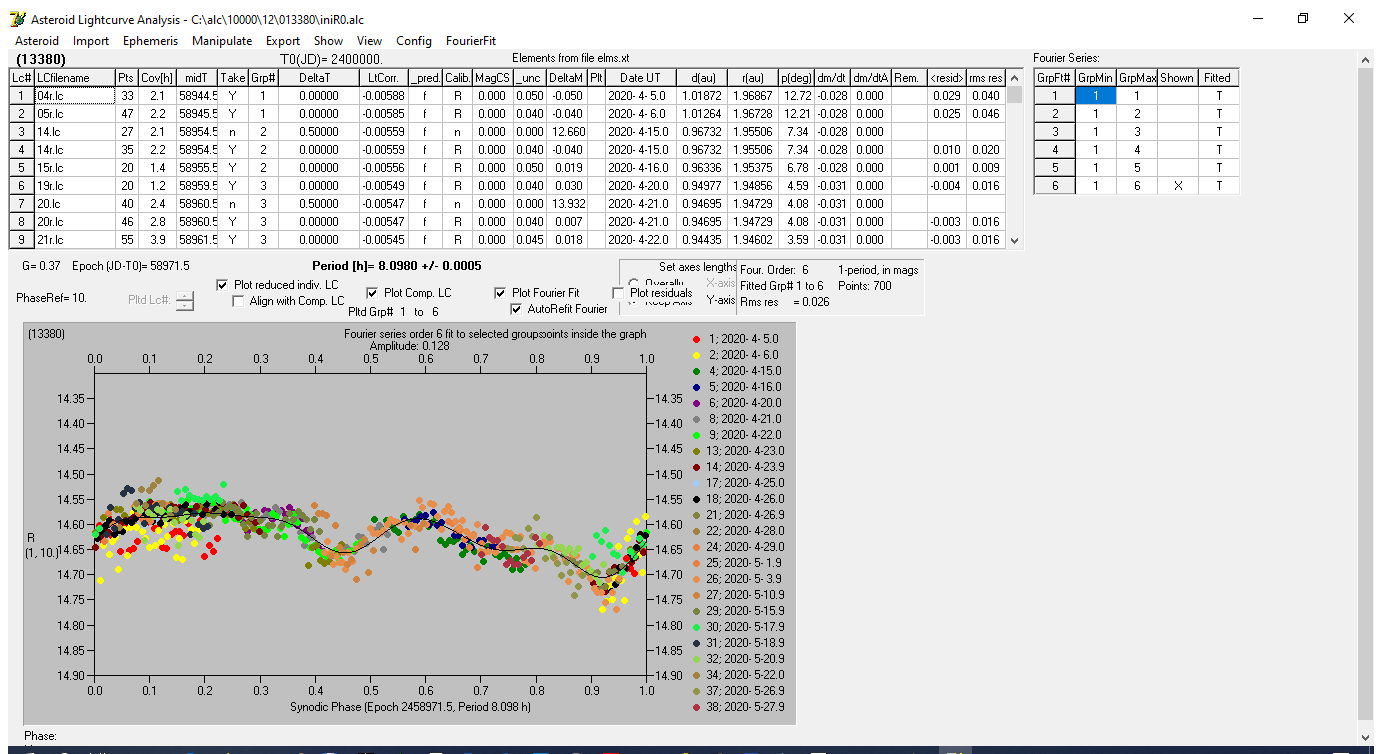Click legend entry 38; 2020-5-27.9
Screen dimensions: 1382x754
point(746,707)
